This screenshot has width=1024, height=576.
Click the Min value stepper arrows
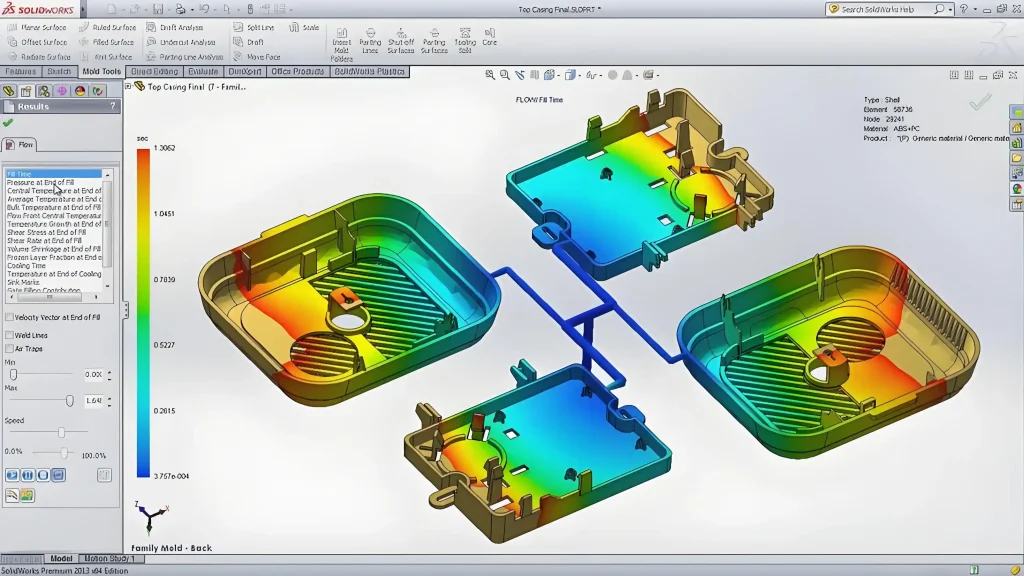click(109, 375)
